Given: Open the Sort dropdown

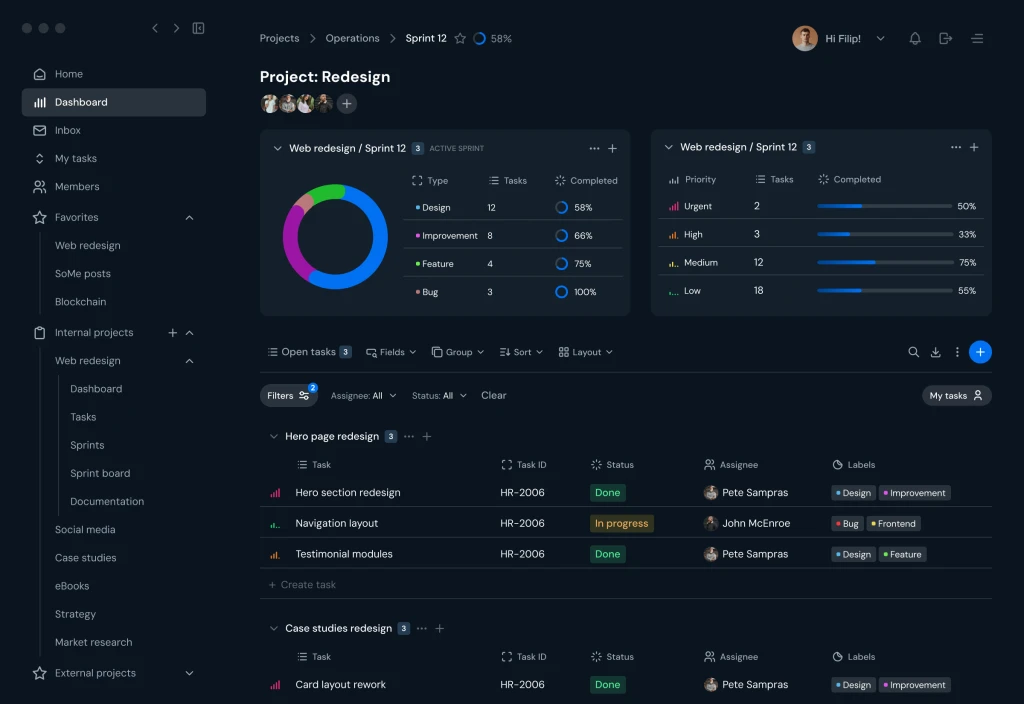Looking at the screenshot, I should (521, 352).
